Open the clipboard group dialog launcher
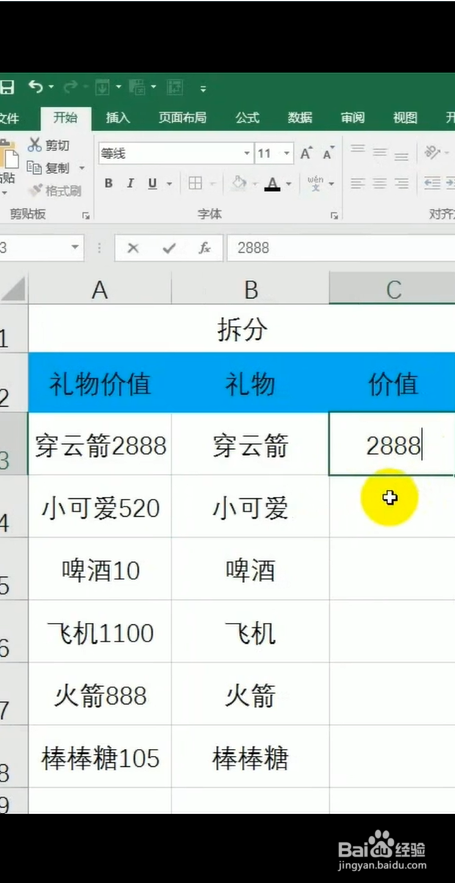The height and width of the screenshot is (883, 455). [x=86, y=215]
